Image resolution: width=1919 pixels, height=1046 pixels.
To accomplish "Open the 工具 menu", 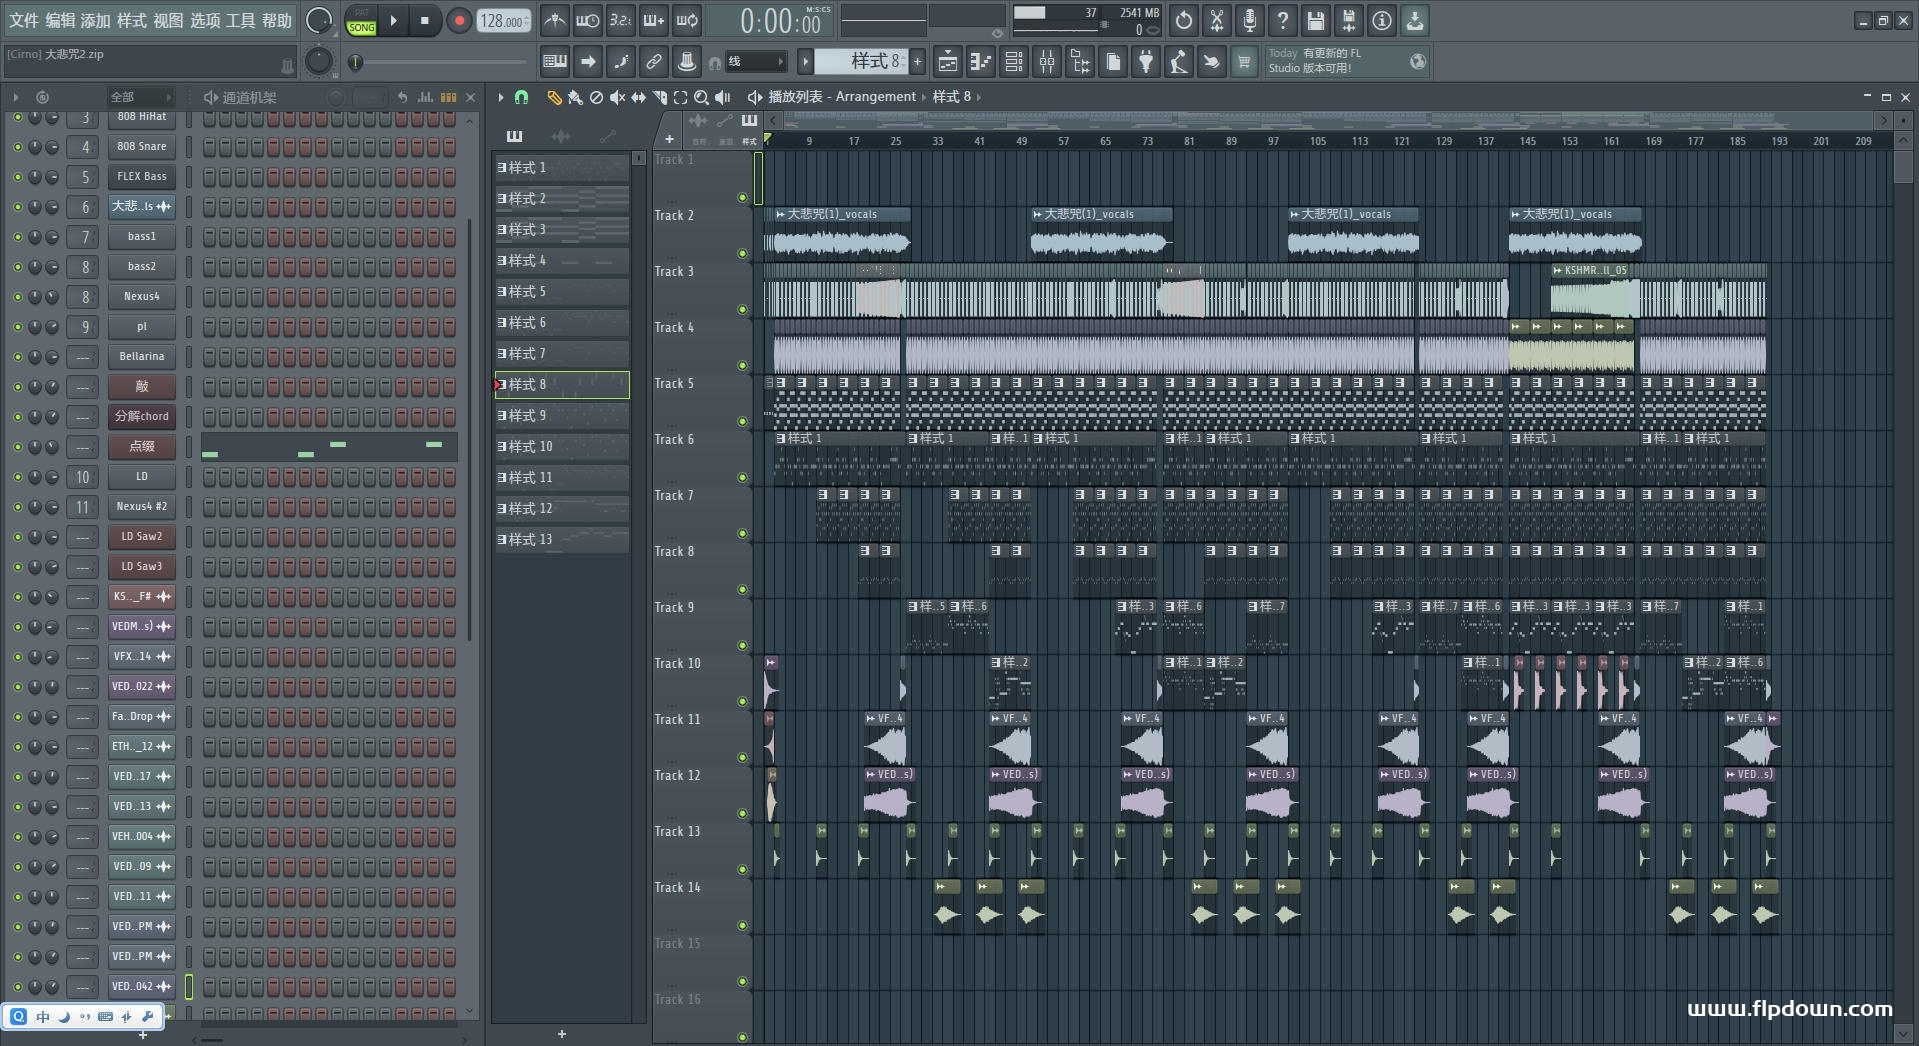I will [241, 21].
